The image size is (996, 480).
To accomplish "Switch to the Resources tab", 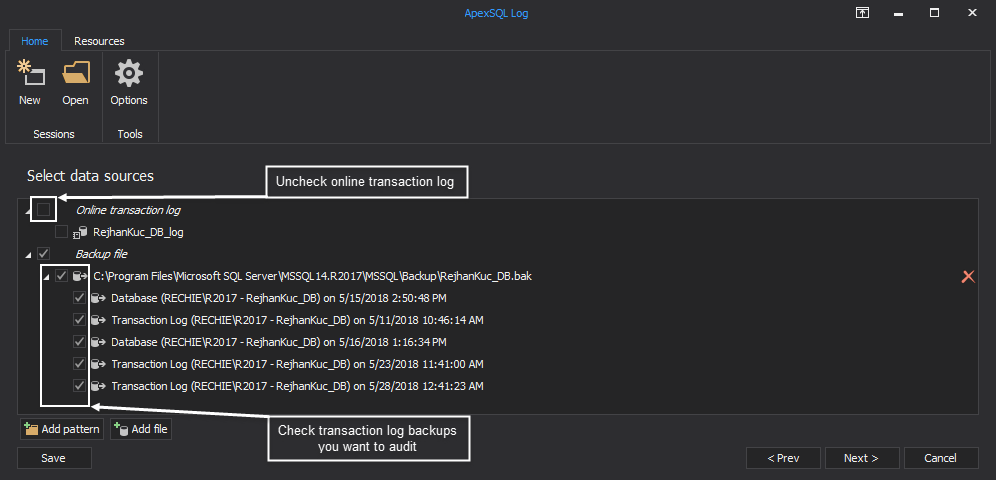I will tap(99, 41).
